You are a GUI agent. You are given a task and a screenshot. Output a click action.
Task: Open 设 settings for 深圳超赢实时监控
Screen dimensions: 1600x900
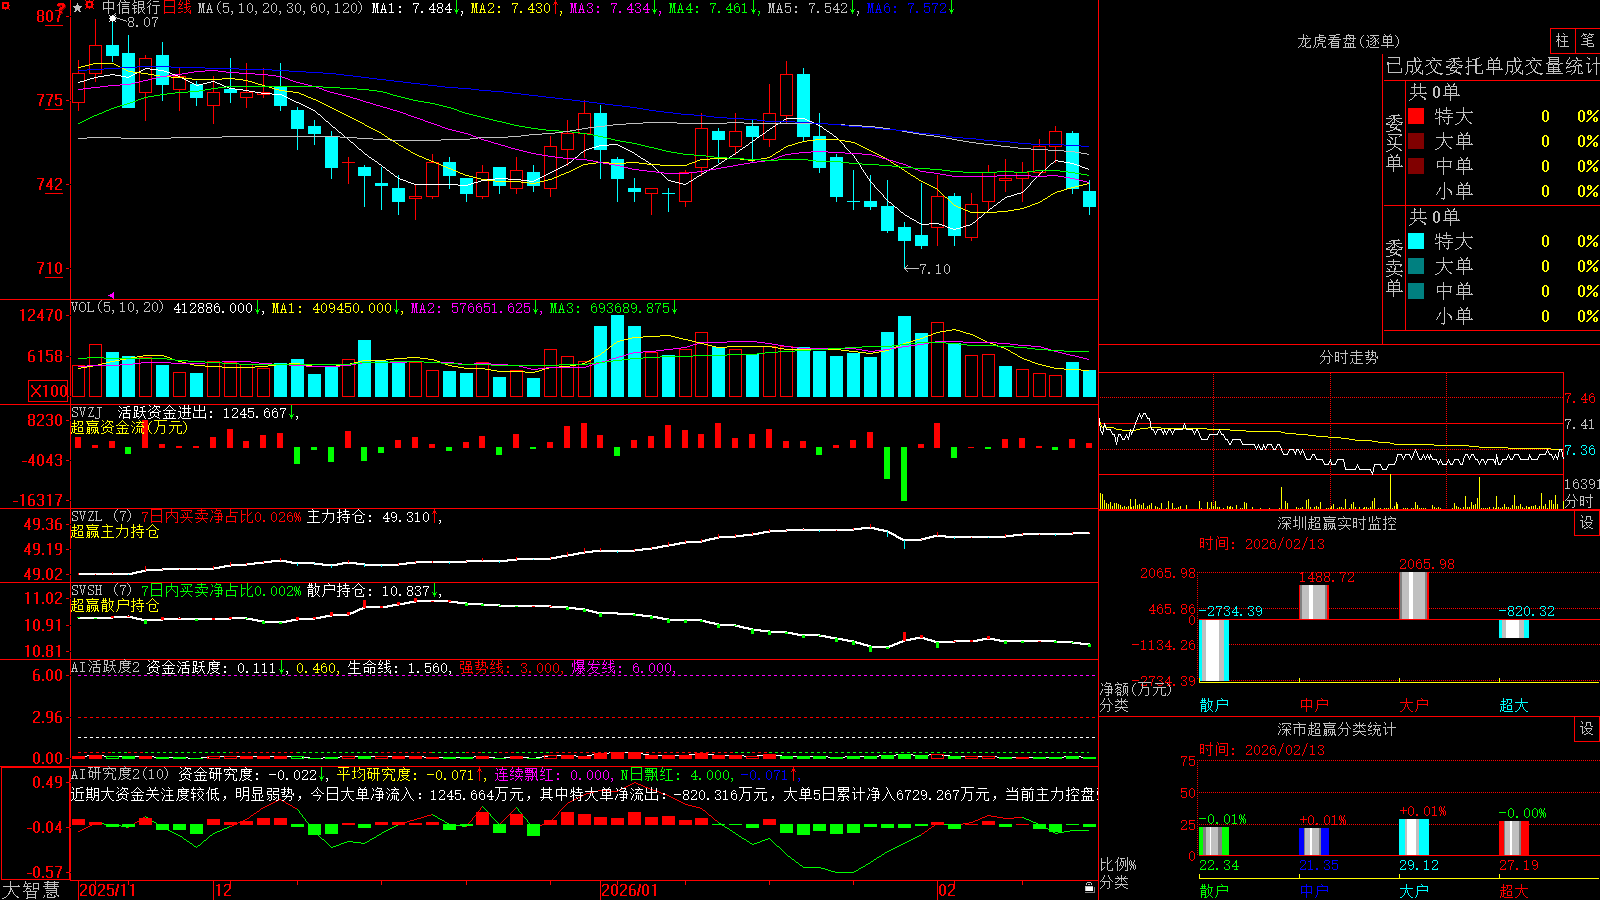(1587, 523)
